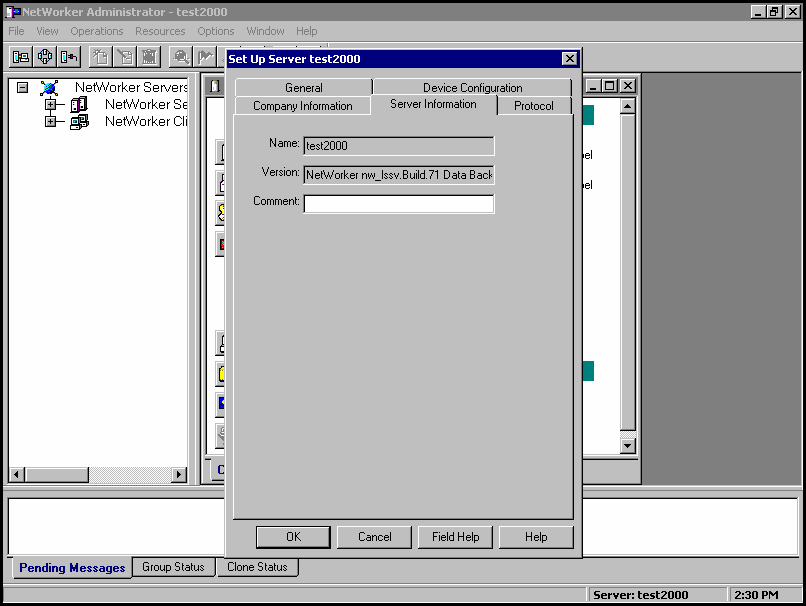Open the Window menu
This screenshot has width=806, height=606.
coord(265,31)
